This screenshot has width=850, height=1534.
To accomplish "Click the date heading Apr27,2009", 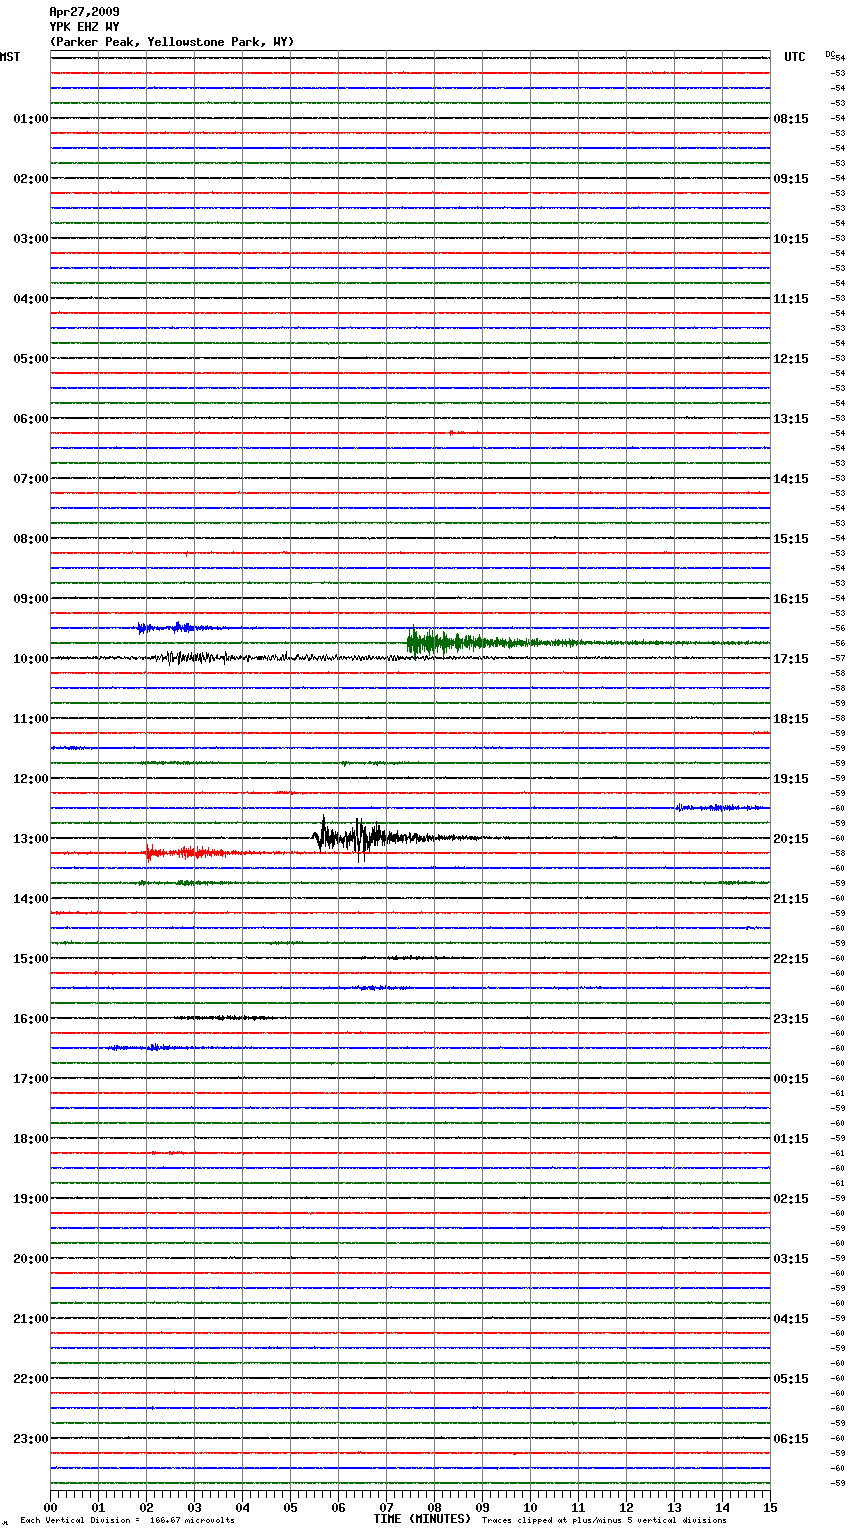I will (x=84, y=12).
